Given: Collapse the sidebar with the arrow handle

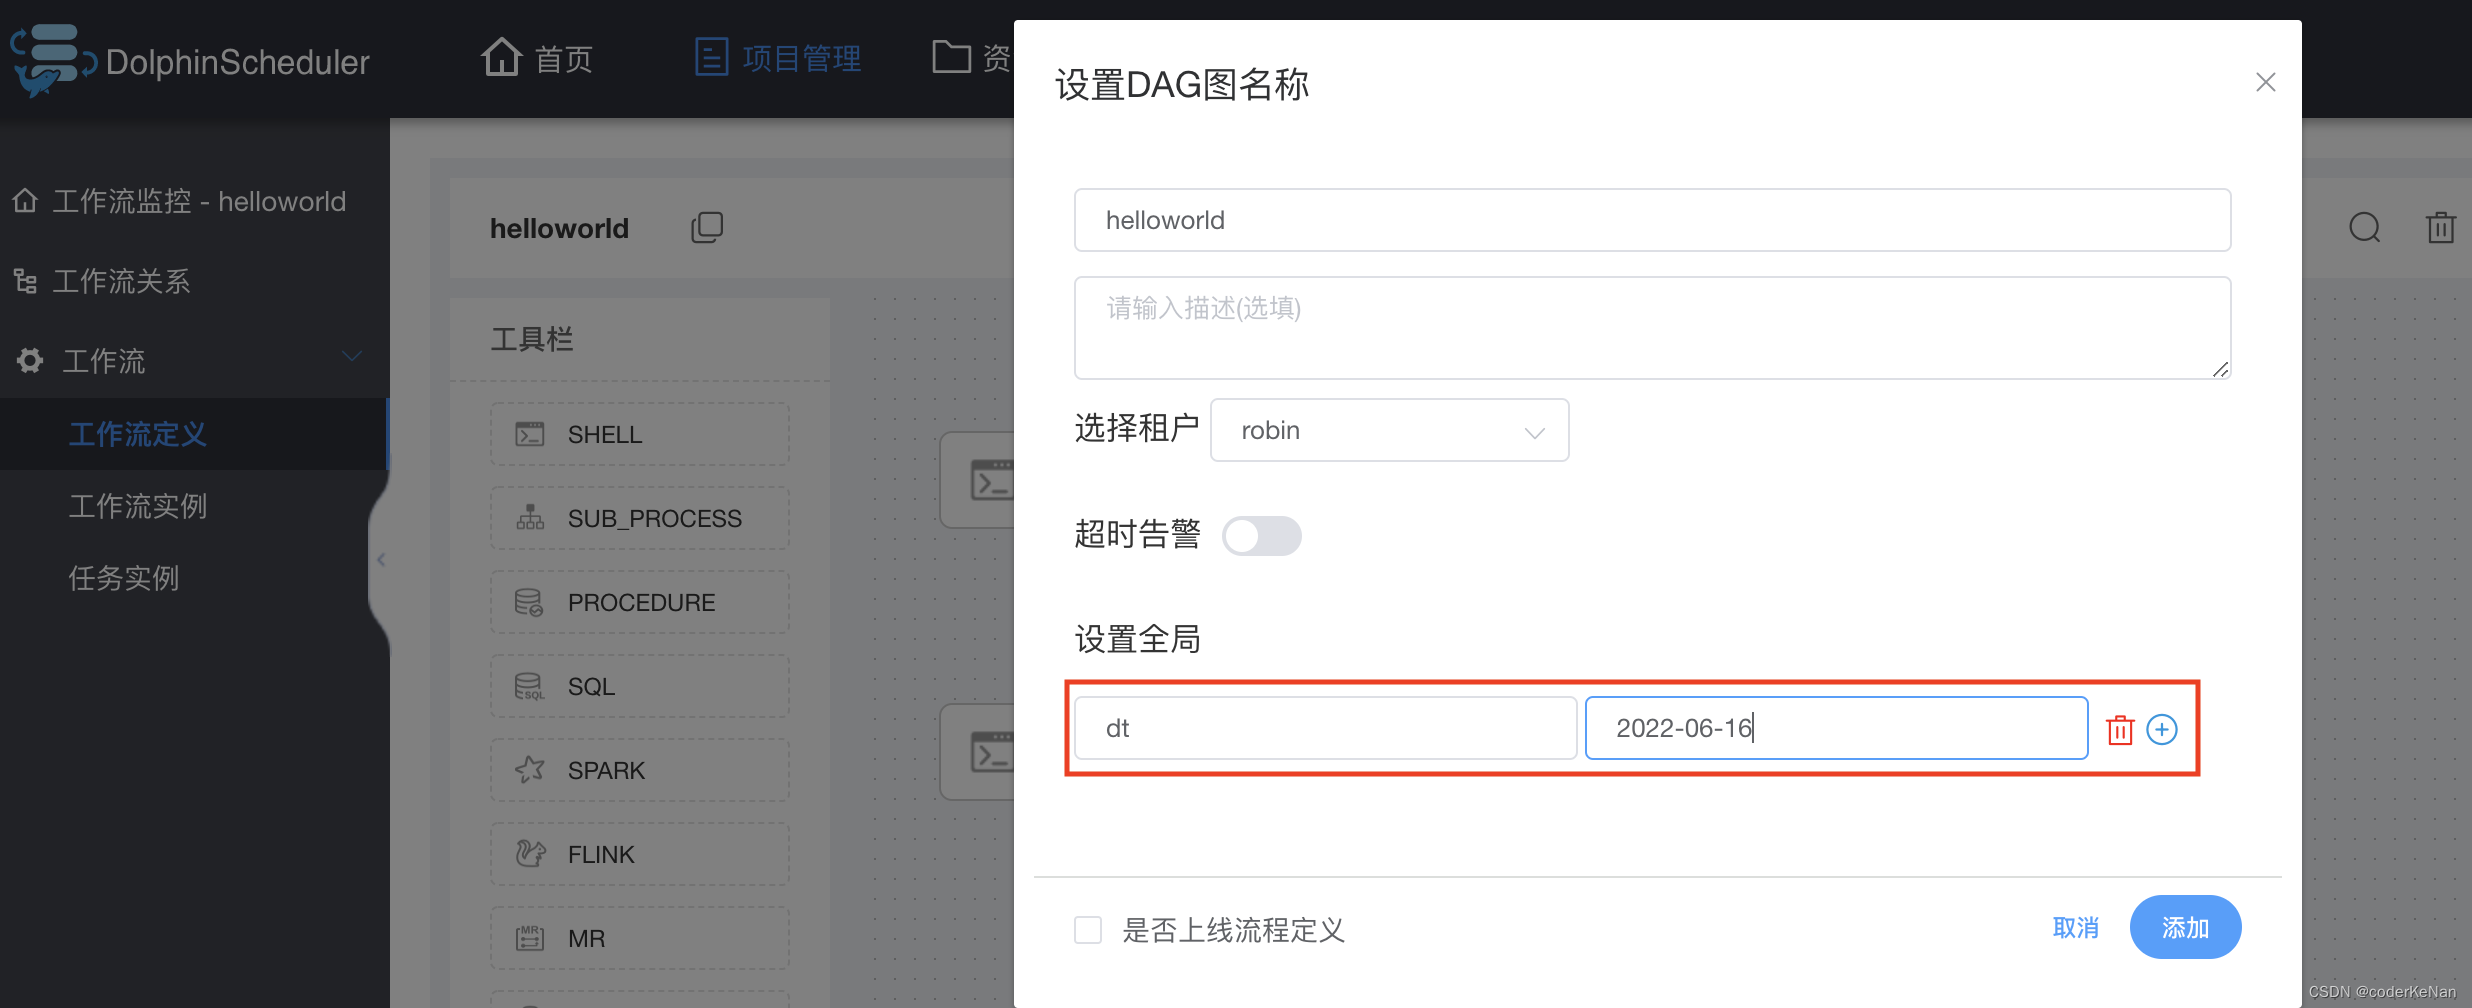Looking at the screenshot, I should point(381,560).
